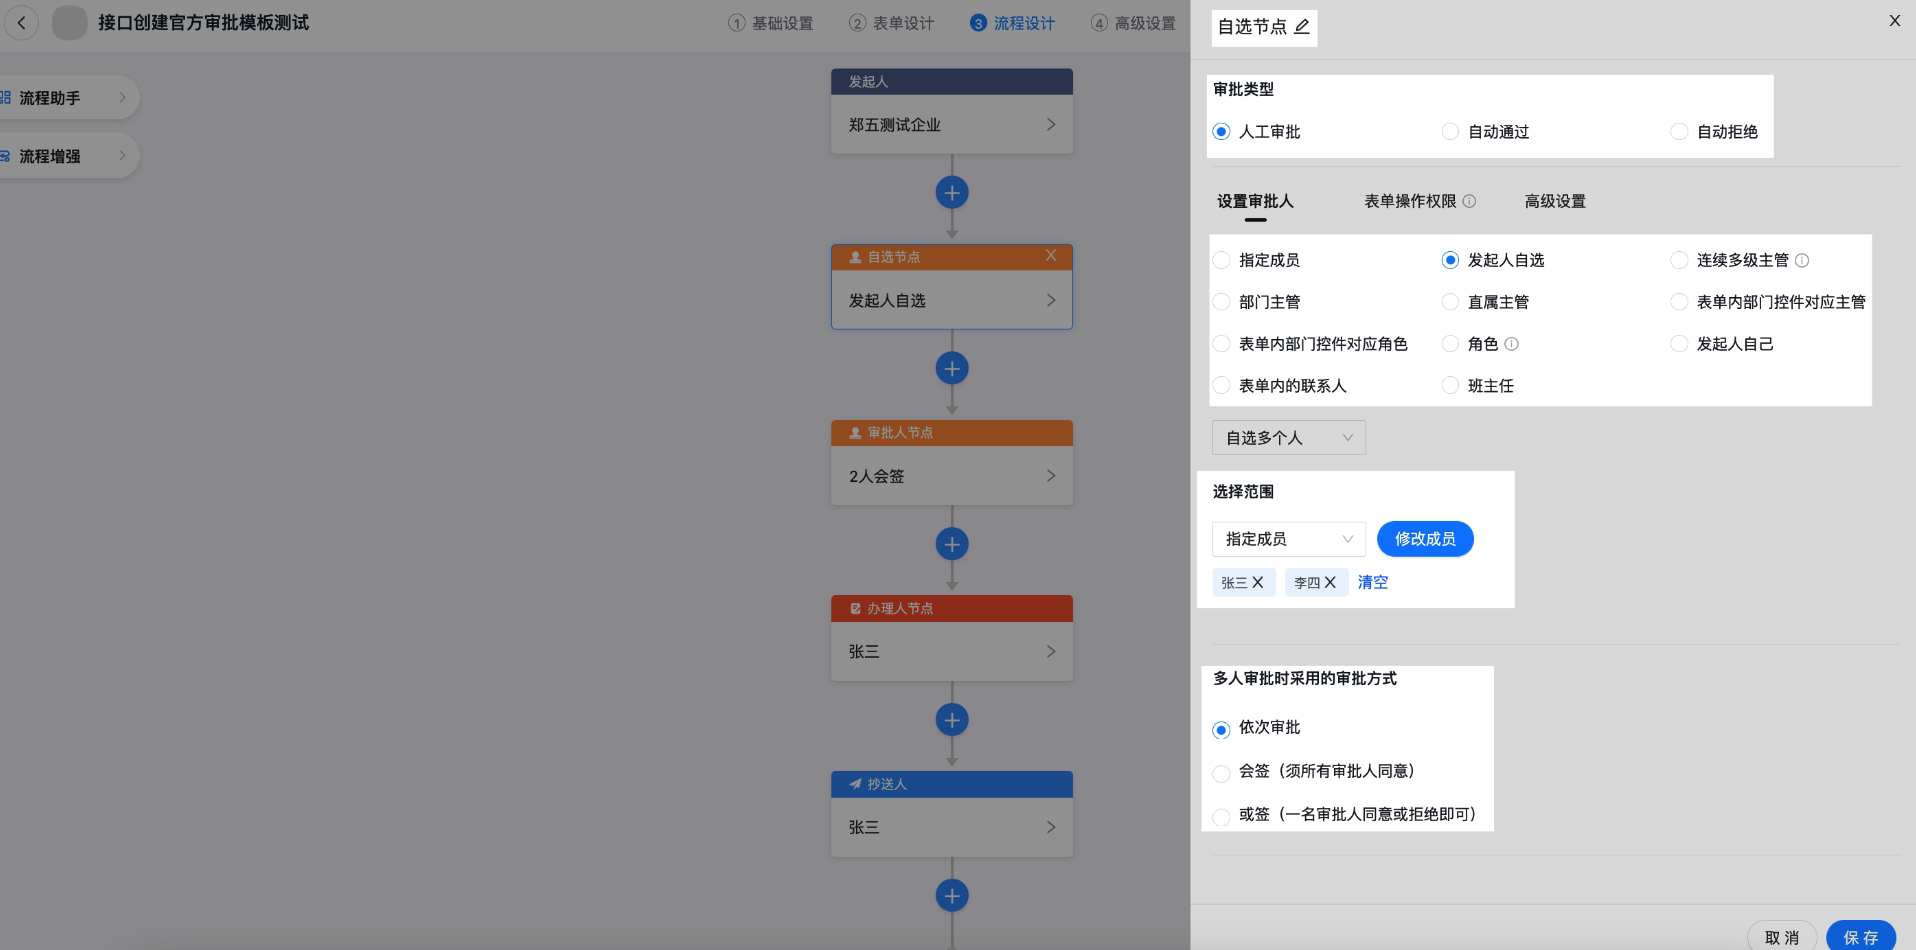Image resolution: width=1916 pixels, height=950 pixels.
Task: Choose 指定成员 radio as approver
Action: [1221, 260]
